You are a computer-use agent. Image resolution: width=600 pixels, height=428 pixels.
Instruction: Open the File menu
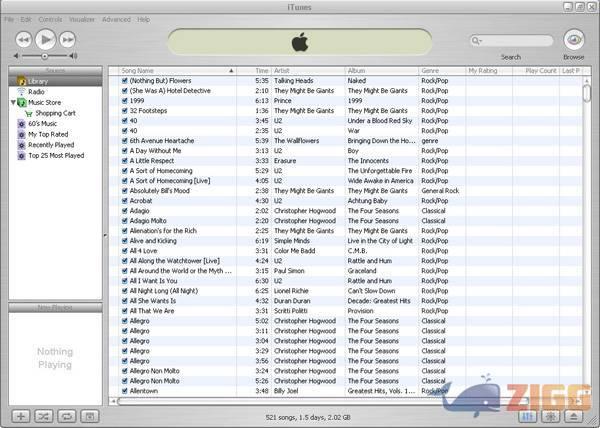tap(9, 20)
